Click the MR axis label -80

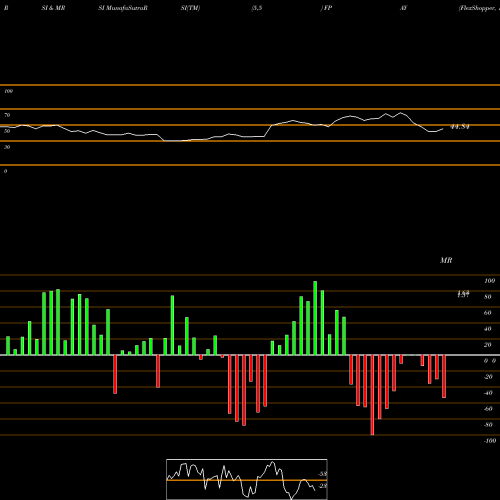point(488,425)
